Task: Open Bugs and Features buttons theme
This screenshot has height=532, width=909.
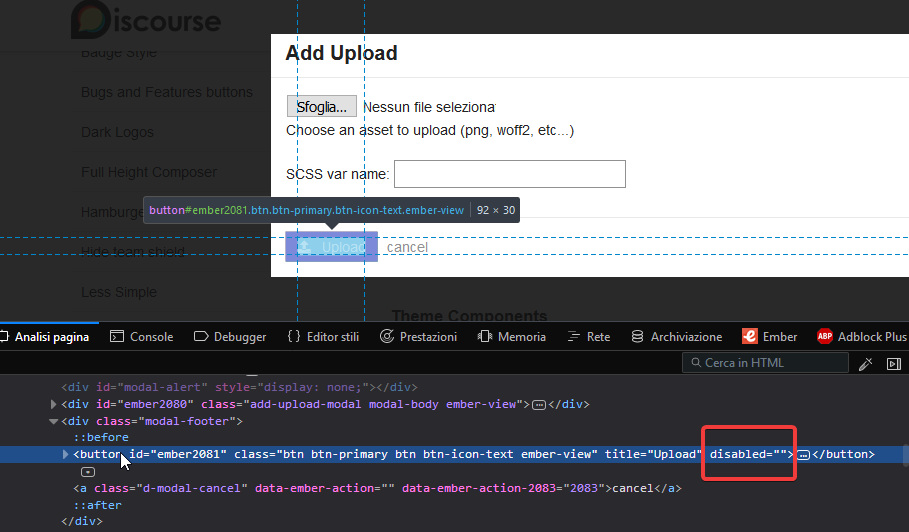Action: (167, 92)
